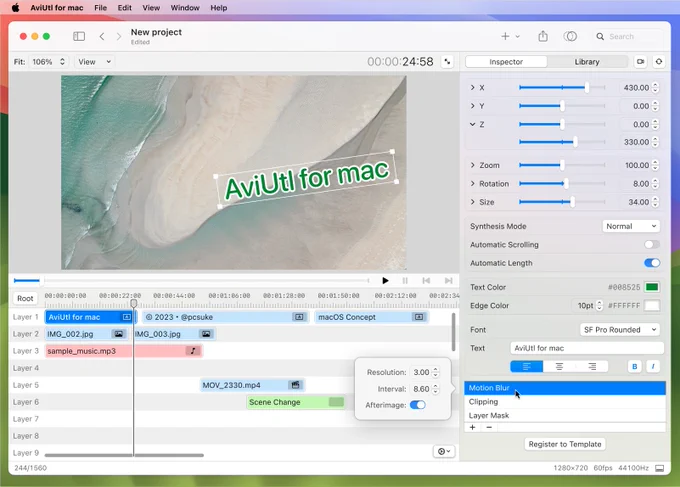Toggle italic text style
This screenshot has height=487, width=680.
[653, 366]
